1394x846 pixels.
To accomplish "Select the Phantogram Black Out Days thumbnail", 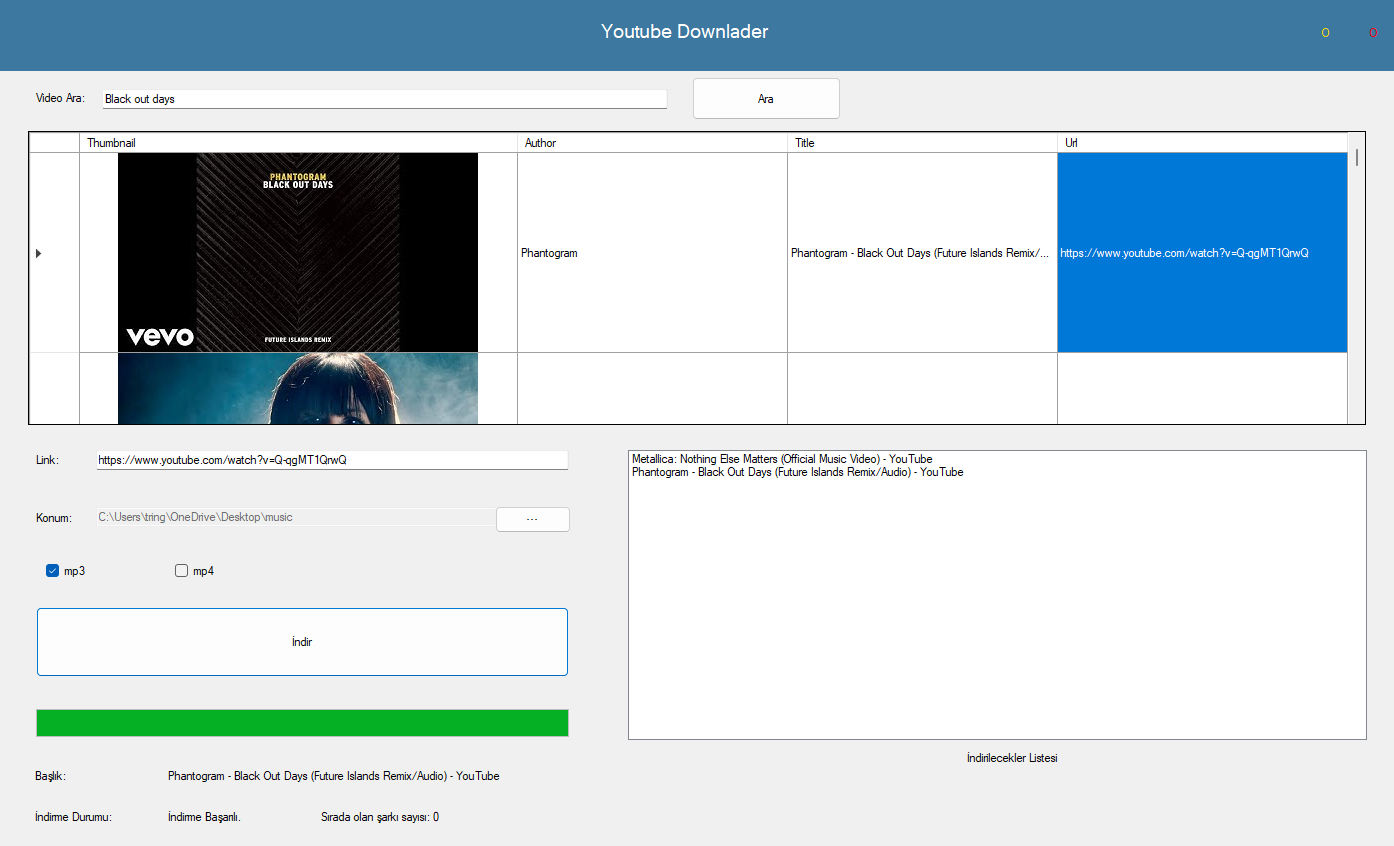I will pos(297,253).
